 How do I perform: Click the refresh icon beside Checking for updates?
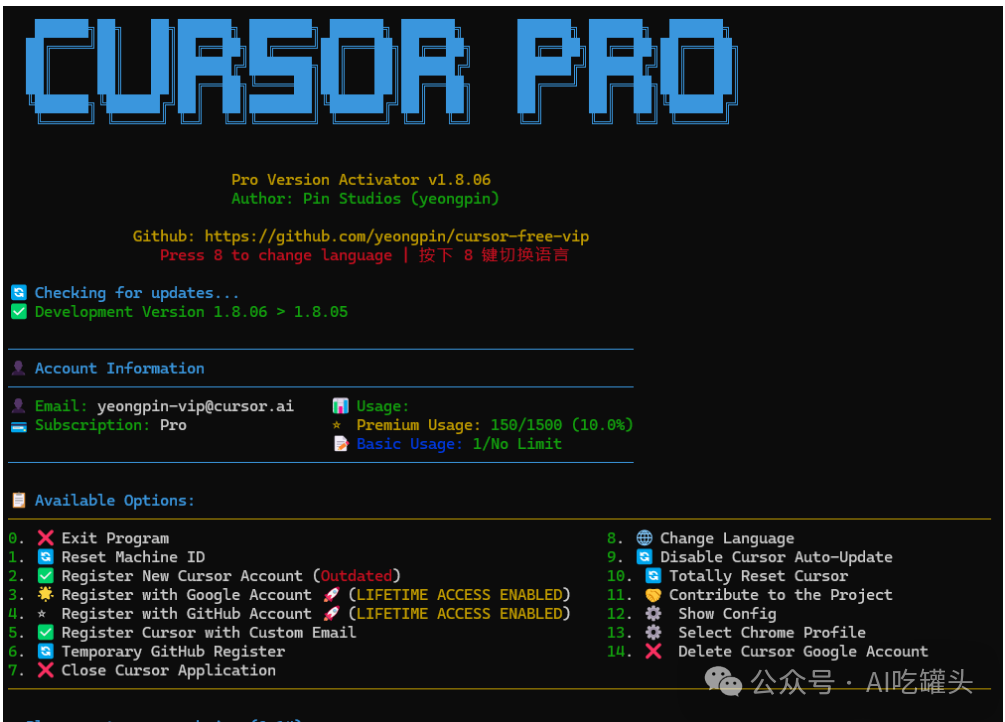click(x=19, y=292)
